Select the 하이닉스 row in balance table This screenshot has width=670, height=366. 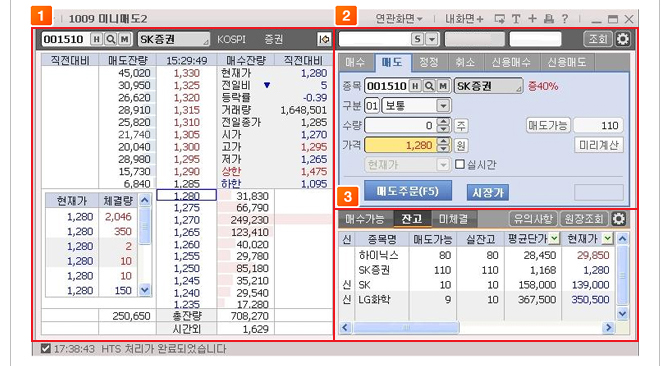(x=477, y=255)
